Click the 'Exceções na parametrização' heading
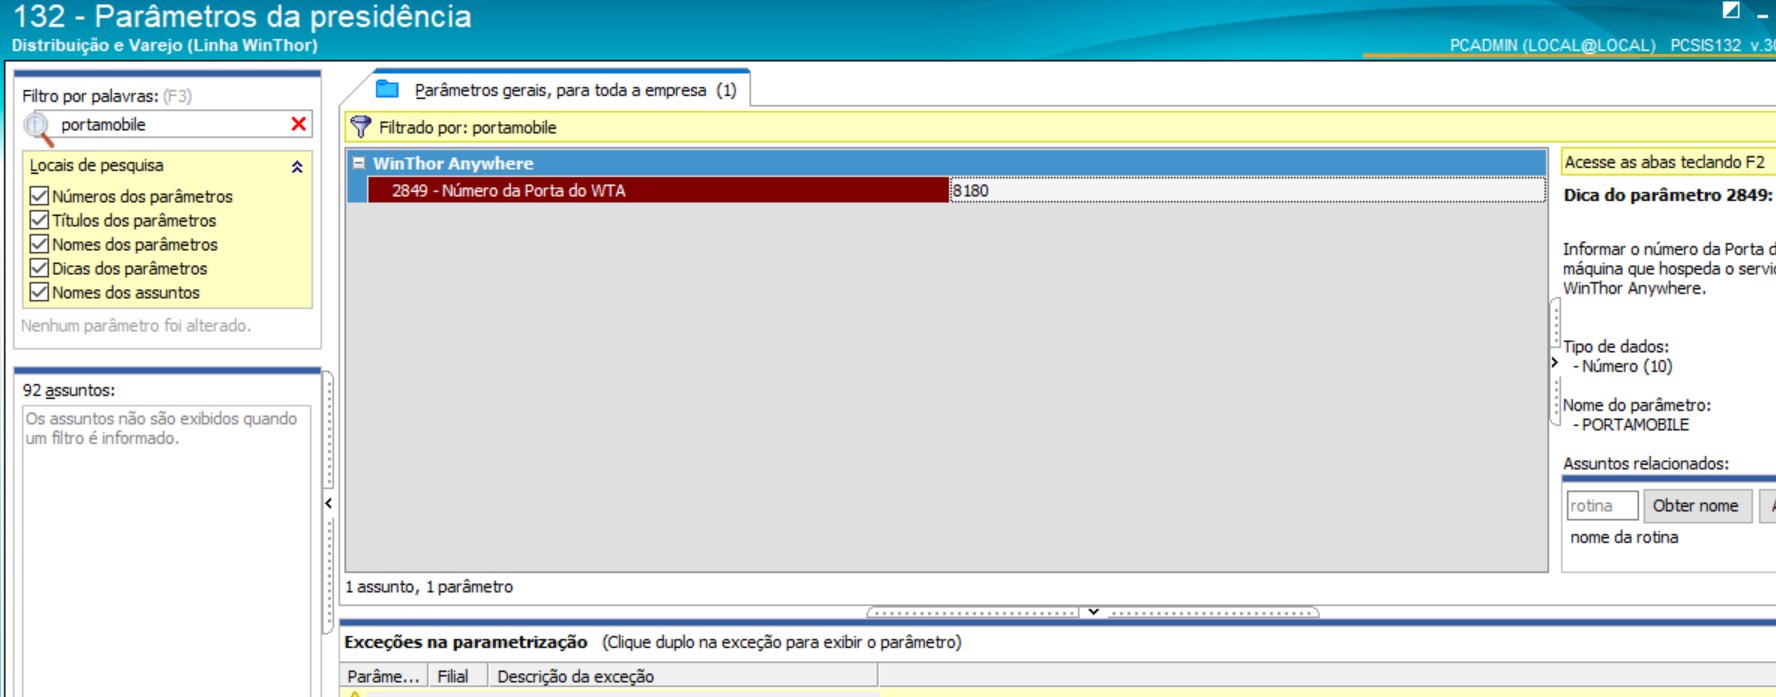Image resolution: width=1776 pixels, height=697 pixels. pyautogui.click(x=466, y=642)
